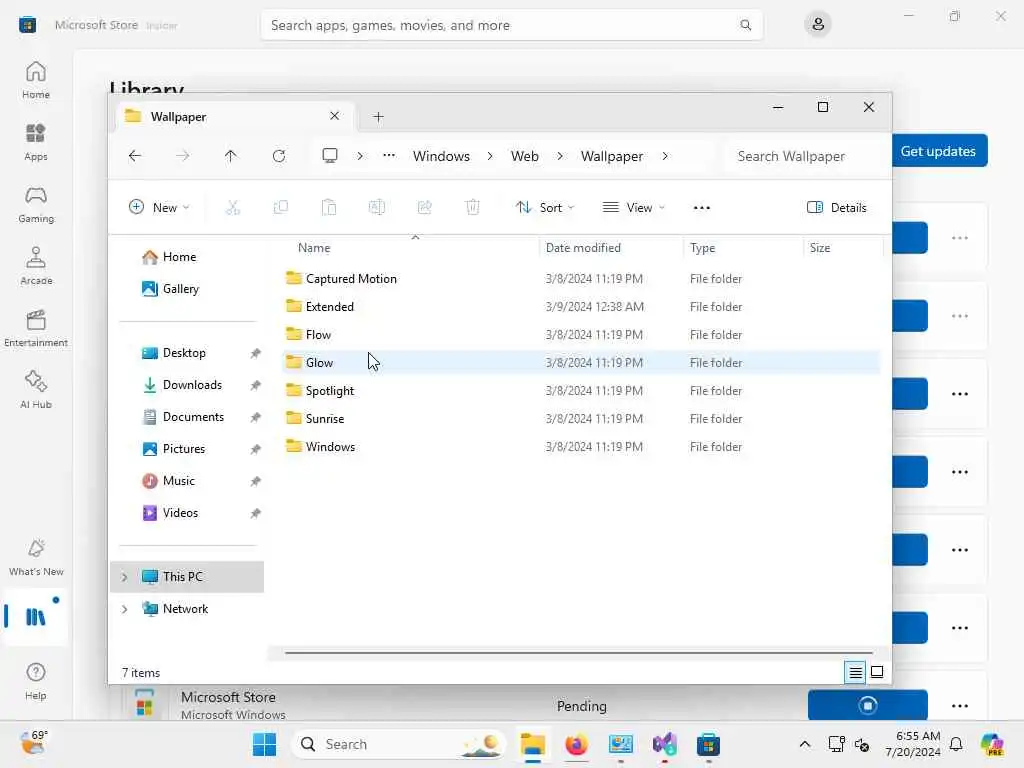
Task: Click Microsoft Store search apps field
Action: [x=511, y=25]
